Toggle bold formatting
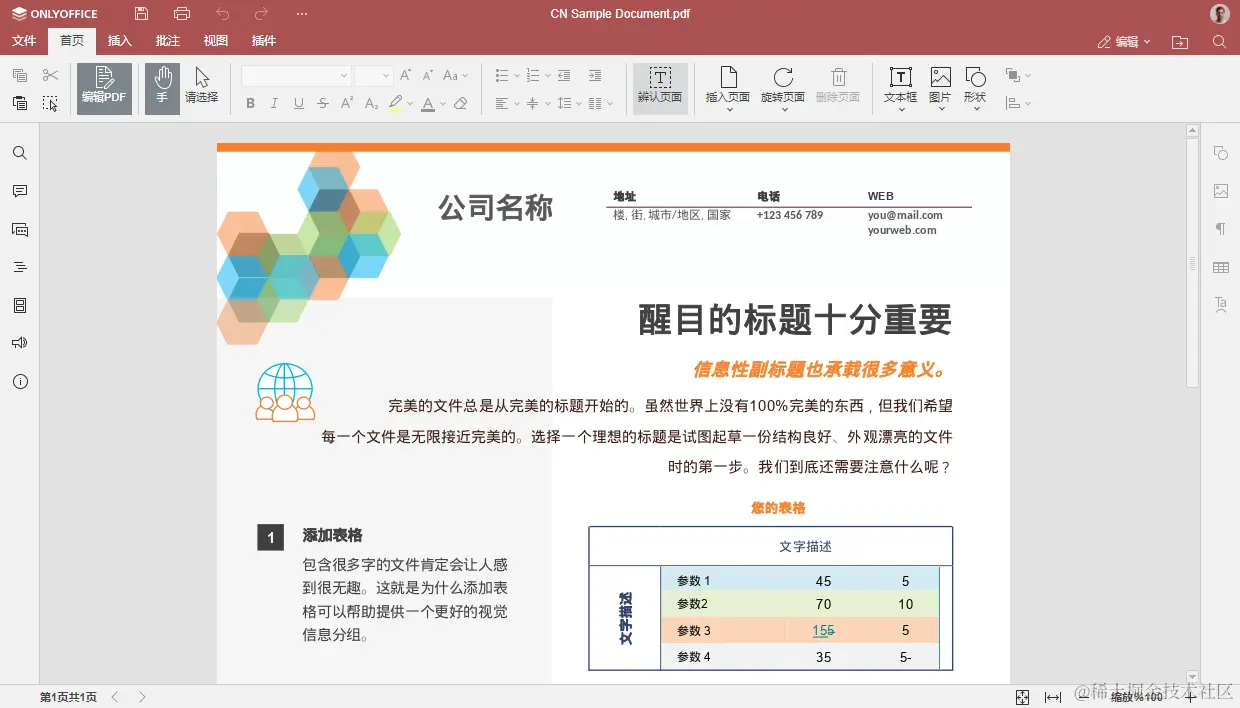1240x708 pixels. coord(251,103)
